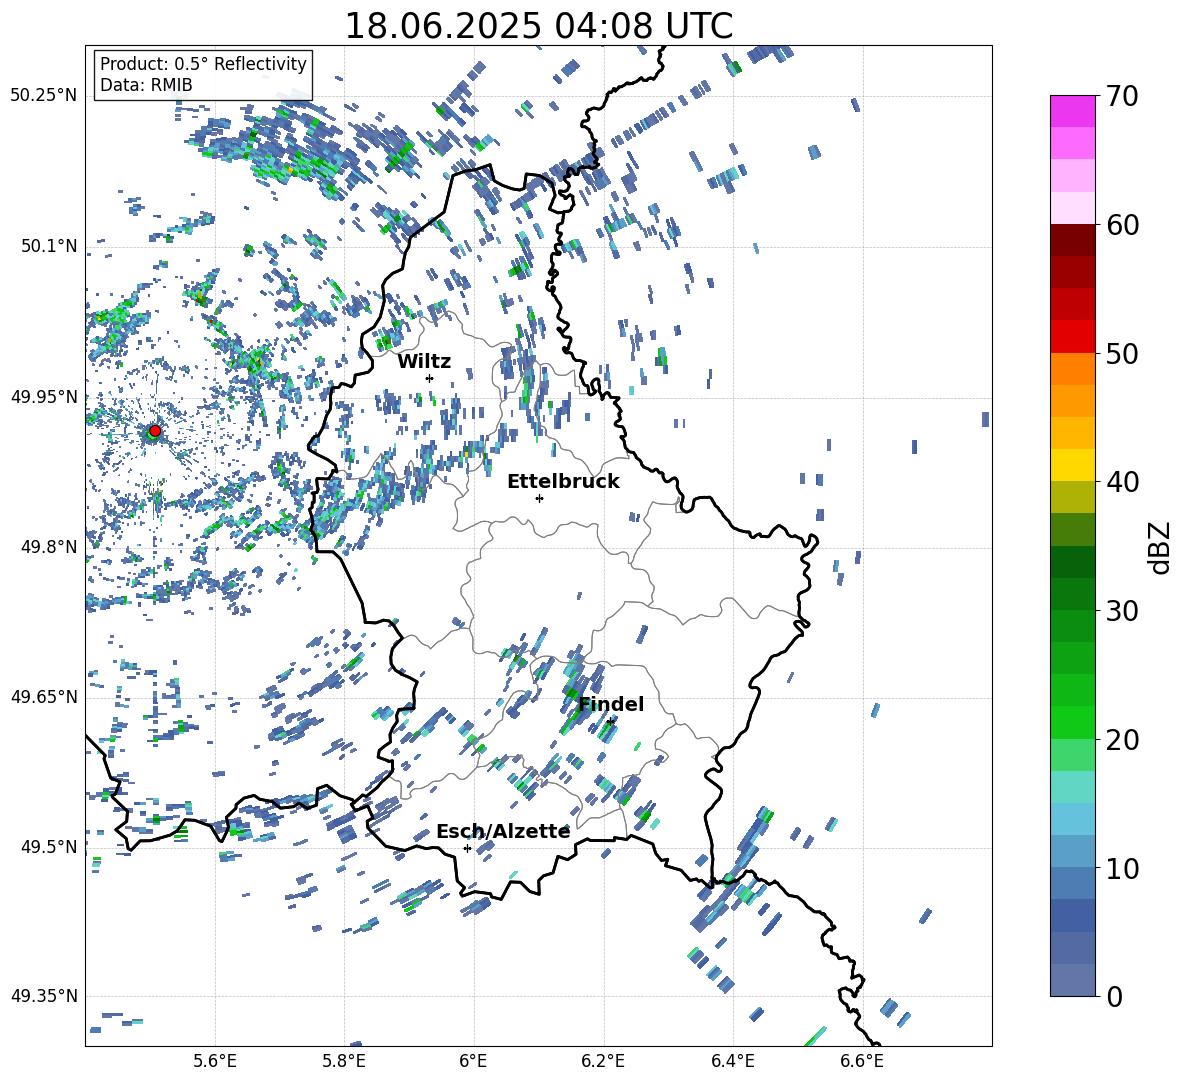Click the 5.6°E longitude label

[x=215, y=1061]
